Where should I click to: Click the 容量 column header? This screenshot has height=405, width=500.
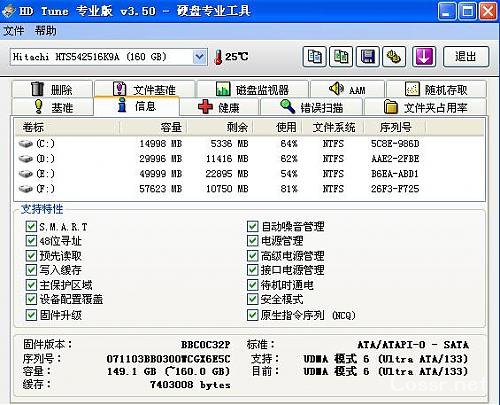coord(153,127)
